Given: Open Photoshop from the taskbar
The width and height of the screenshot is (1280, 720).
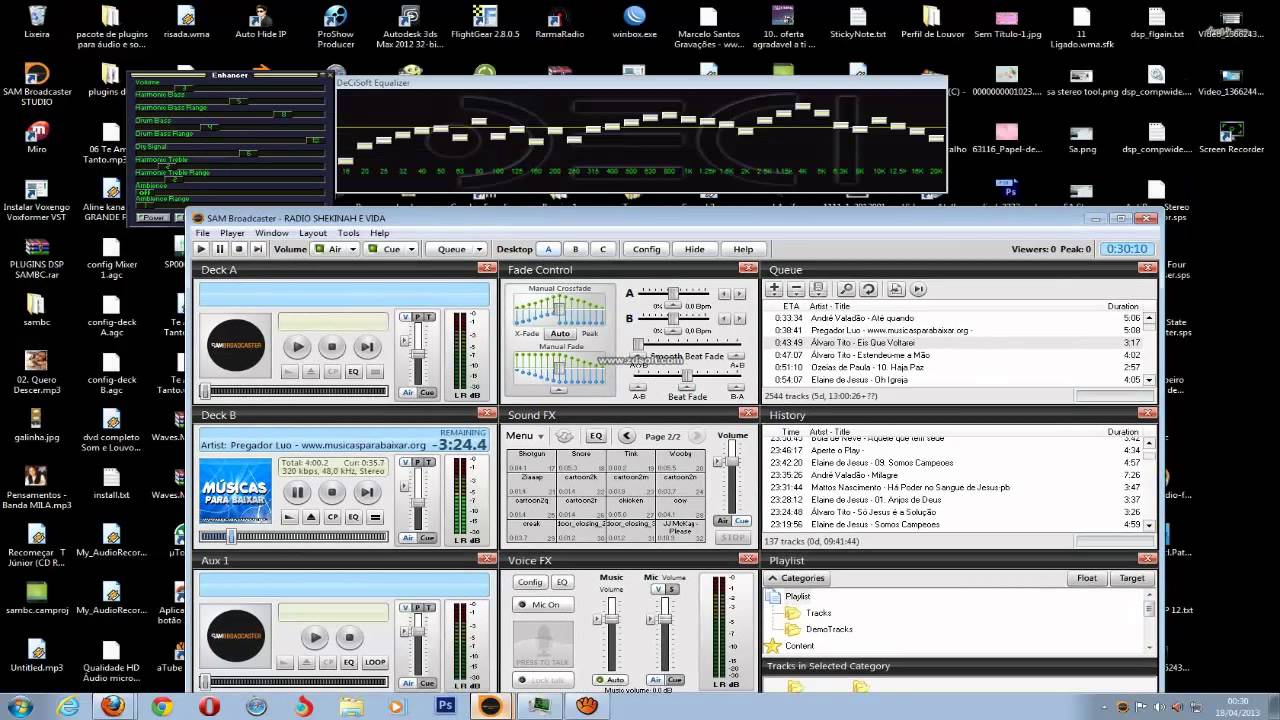Looking at the screenshot, I should pos(446,705).
